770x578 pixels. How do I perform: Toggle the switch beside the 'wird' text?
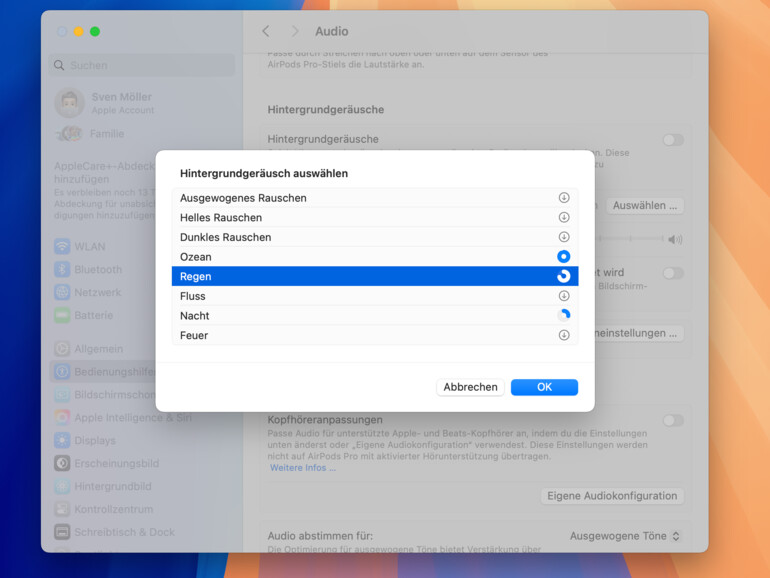(673, 273)
